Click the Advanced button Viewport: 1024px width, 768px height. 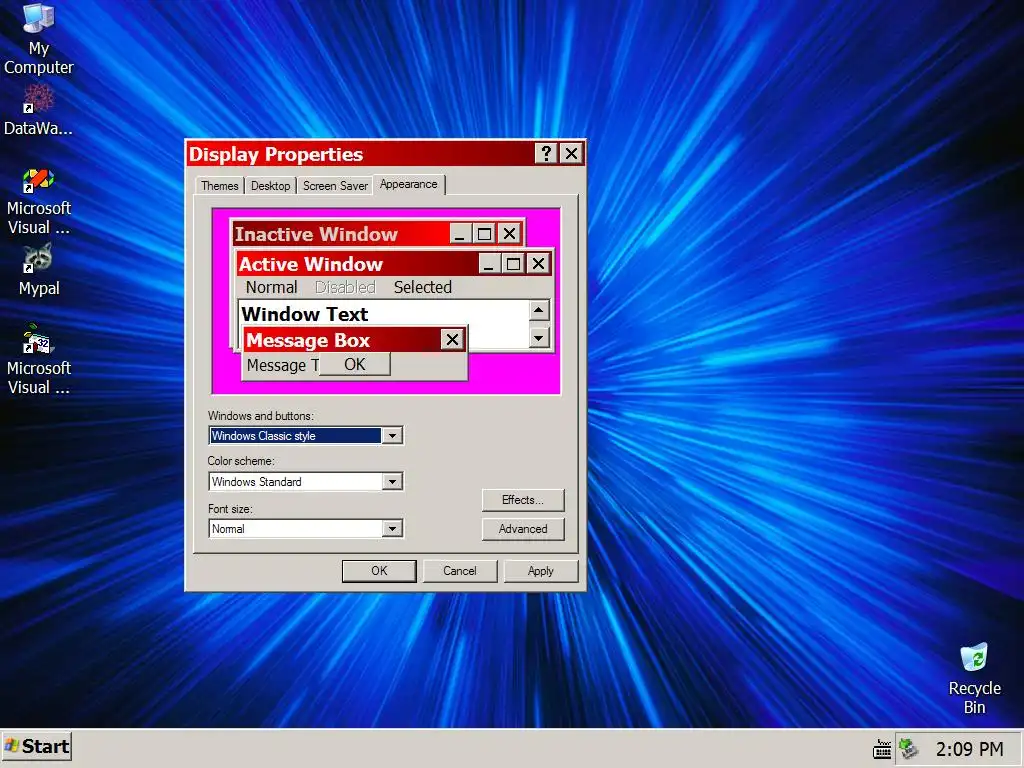pos(522,529)
